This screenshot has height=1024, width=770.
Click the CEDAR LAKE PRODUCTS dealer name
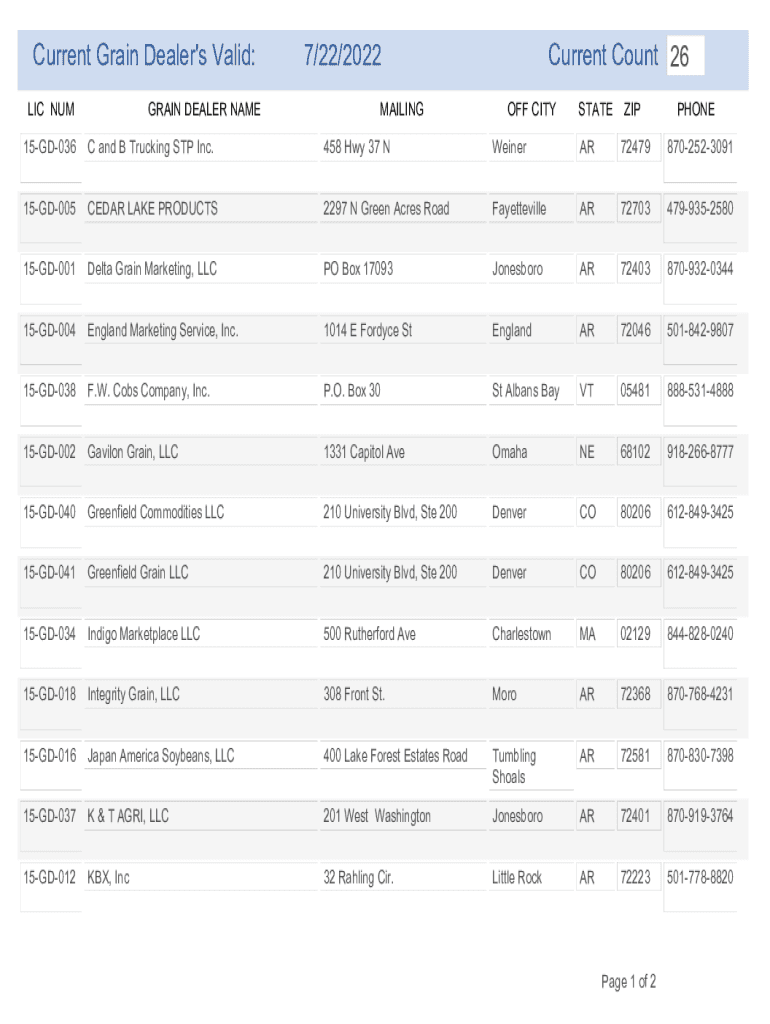coord(152,209)
